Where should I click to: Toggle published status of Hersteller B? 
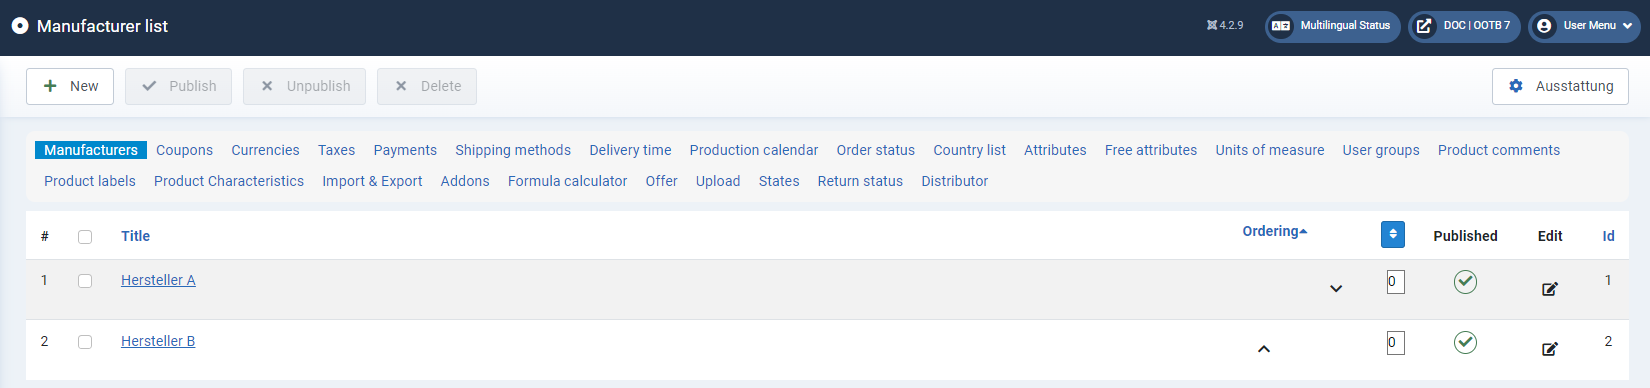coord(1465,343)
